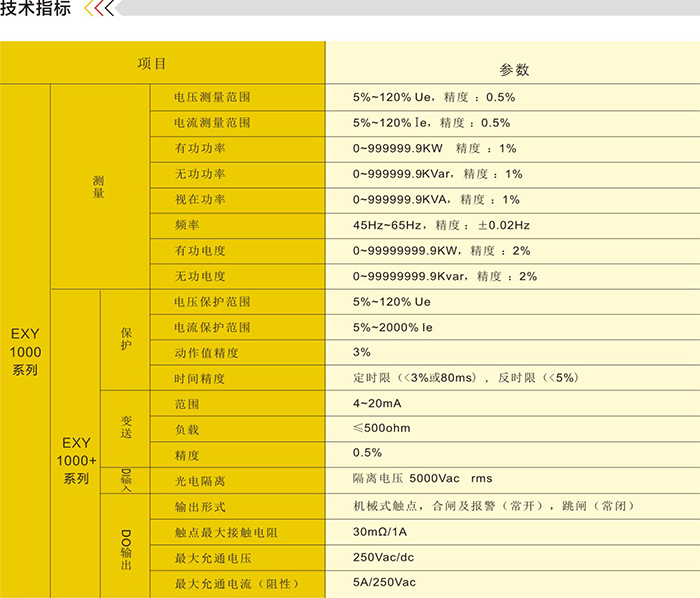
Task: Click the 变送 category cell
Action: click(x=126, y=427)
